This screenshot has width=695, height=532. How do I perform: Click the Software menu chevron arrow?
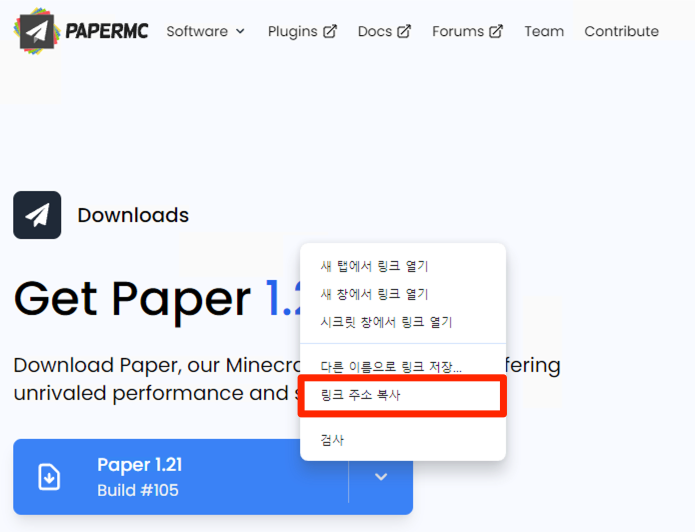click(x=240, y=31)
